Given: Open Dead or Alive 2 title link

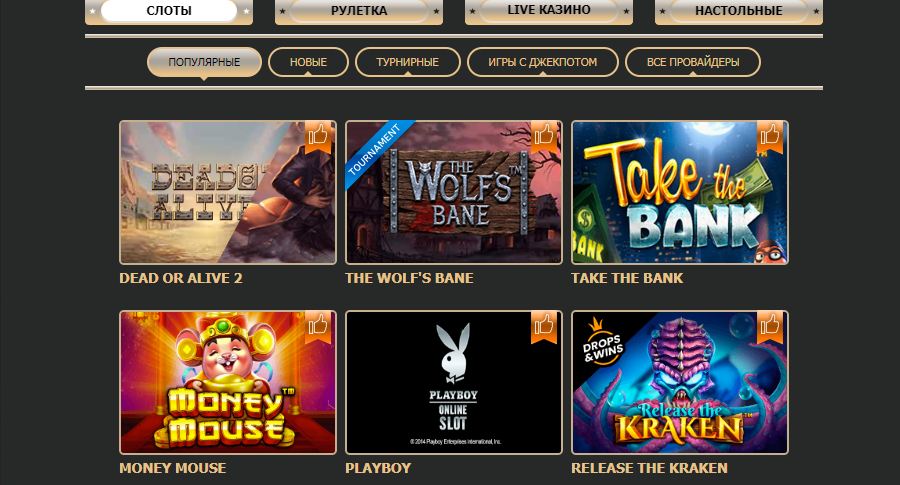Looking at the screenshot, I should [x=181, y=278].
